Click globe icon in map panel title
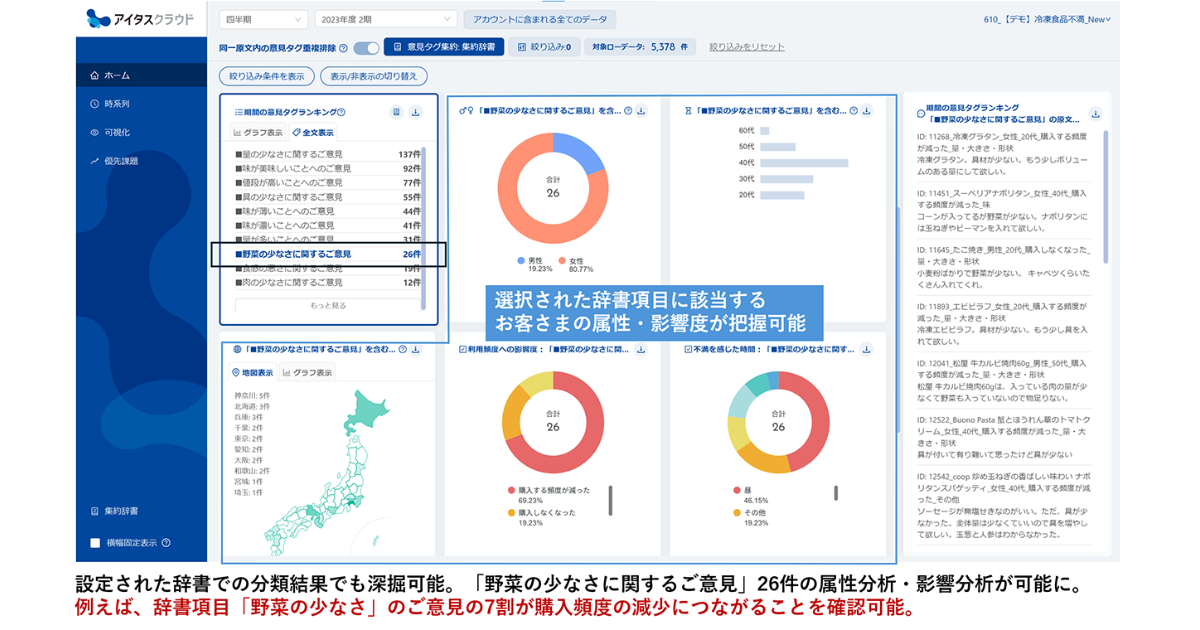This screenshot has width=1200, height=630. click(237, 350)
